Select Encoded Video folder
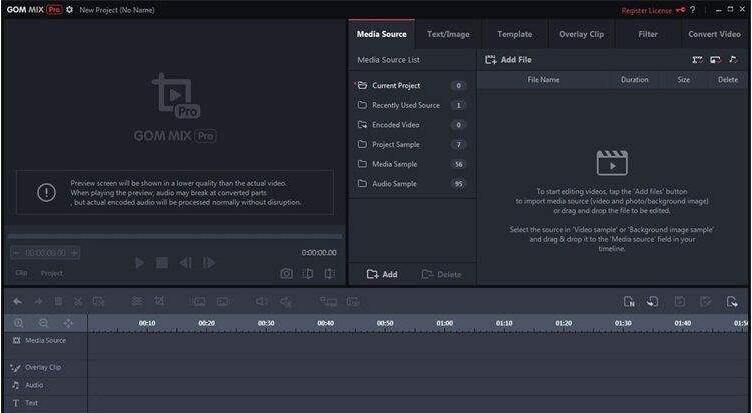752x413 pixels. 412,125
